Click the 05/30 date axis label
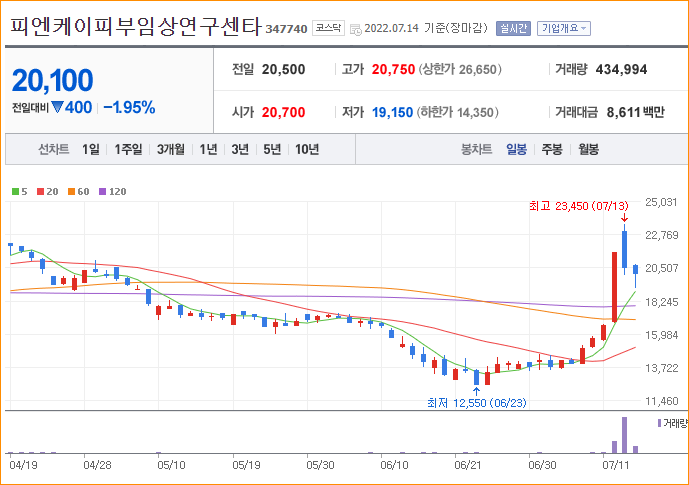689x485 pixels. (x=320, y=465)
